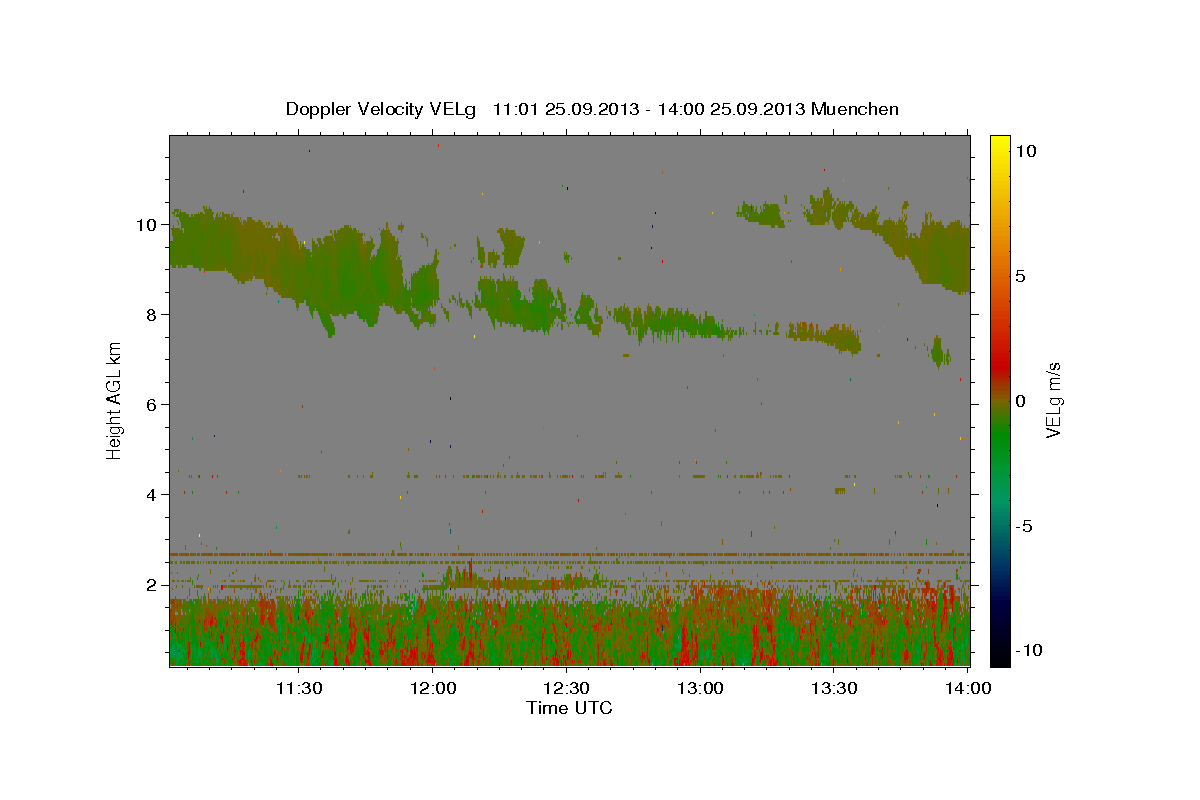Click the 14:00 time axis tick label

[x=968, y=688]
